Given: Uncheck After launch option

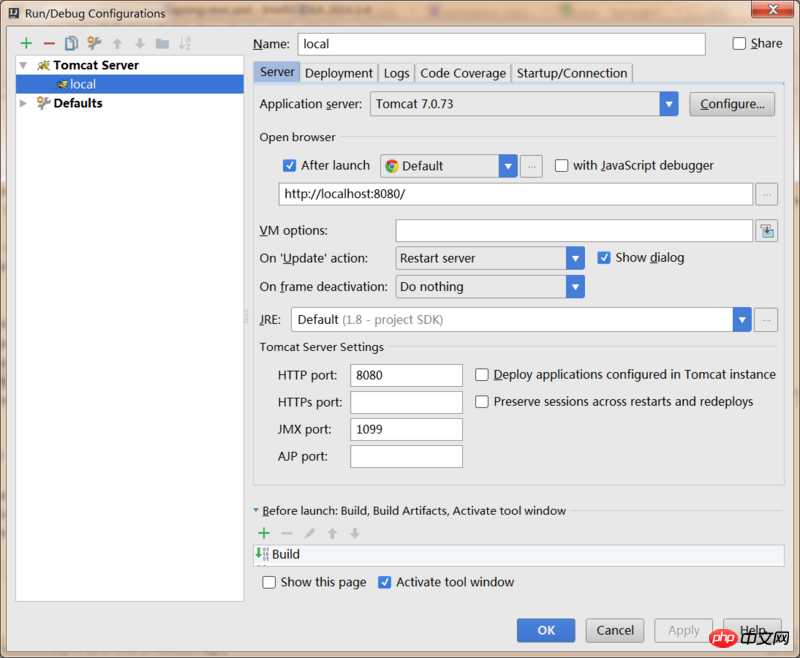Looking at the screenshot, I should (x=289, y=166).
